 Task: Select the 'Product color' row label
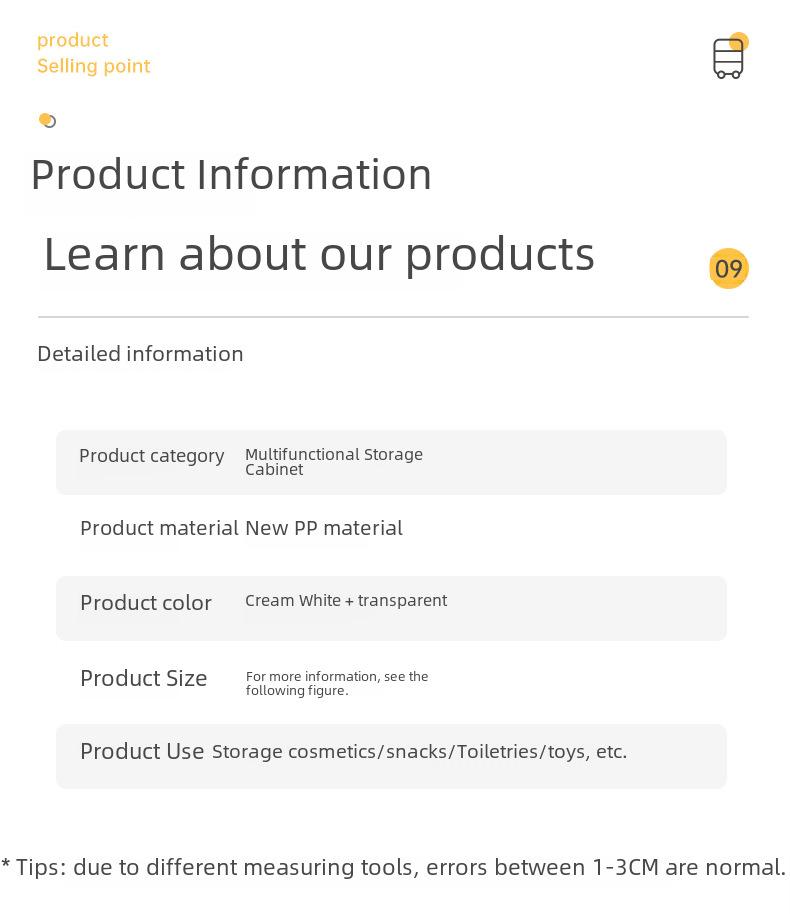[x=146, y=603]
